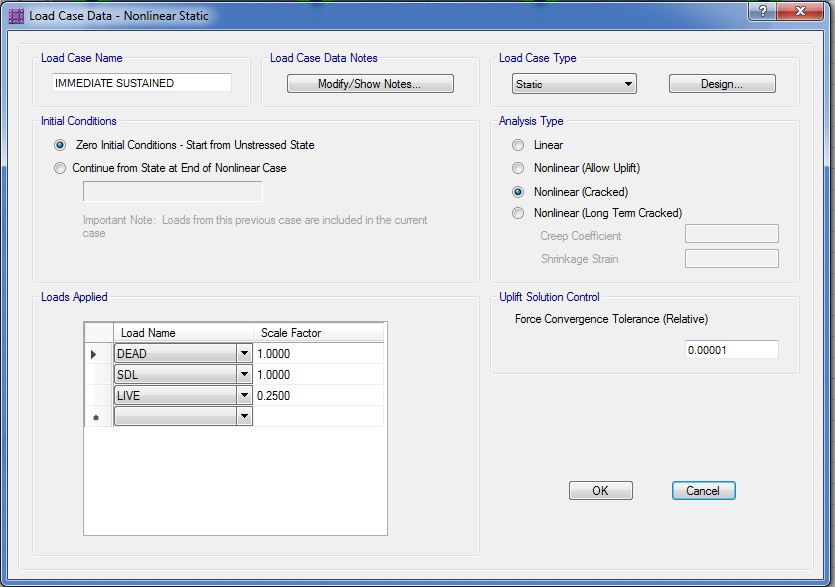
Task: Click the DEAD scale factor 1.0000 cell
Action: (x=318, y=354)
